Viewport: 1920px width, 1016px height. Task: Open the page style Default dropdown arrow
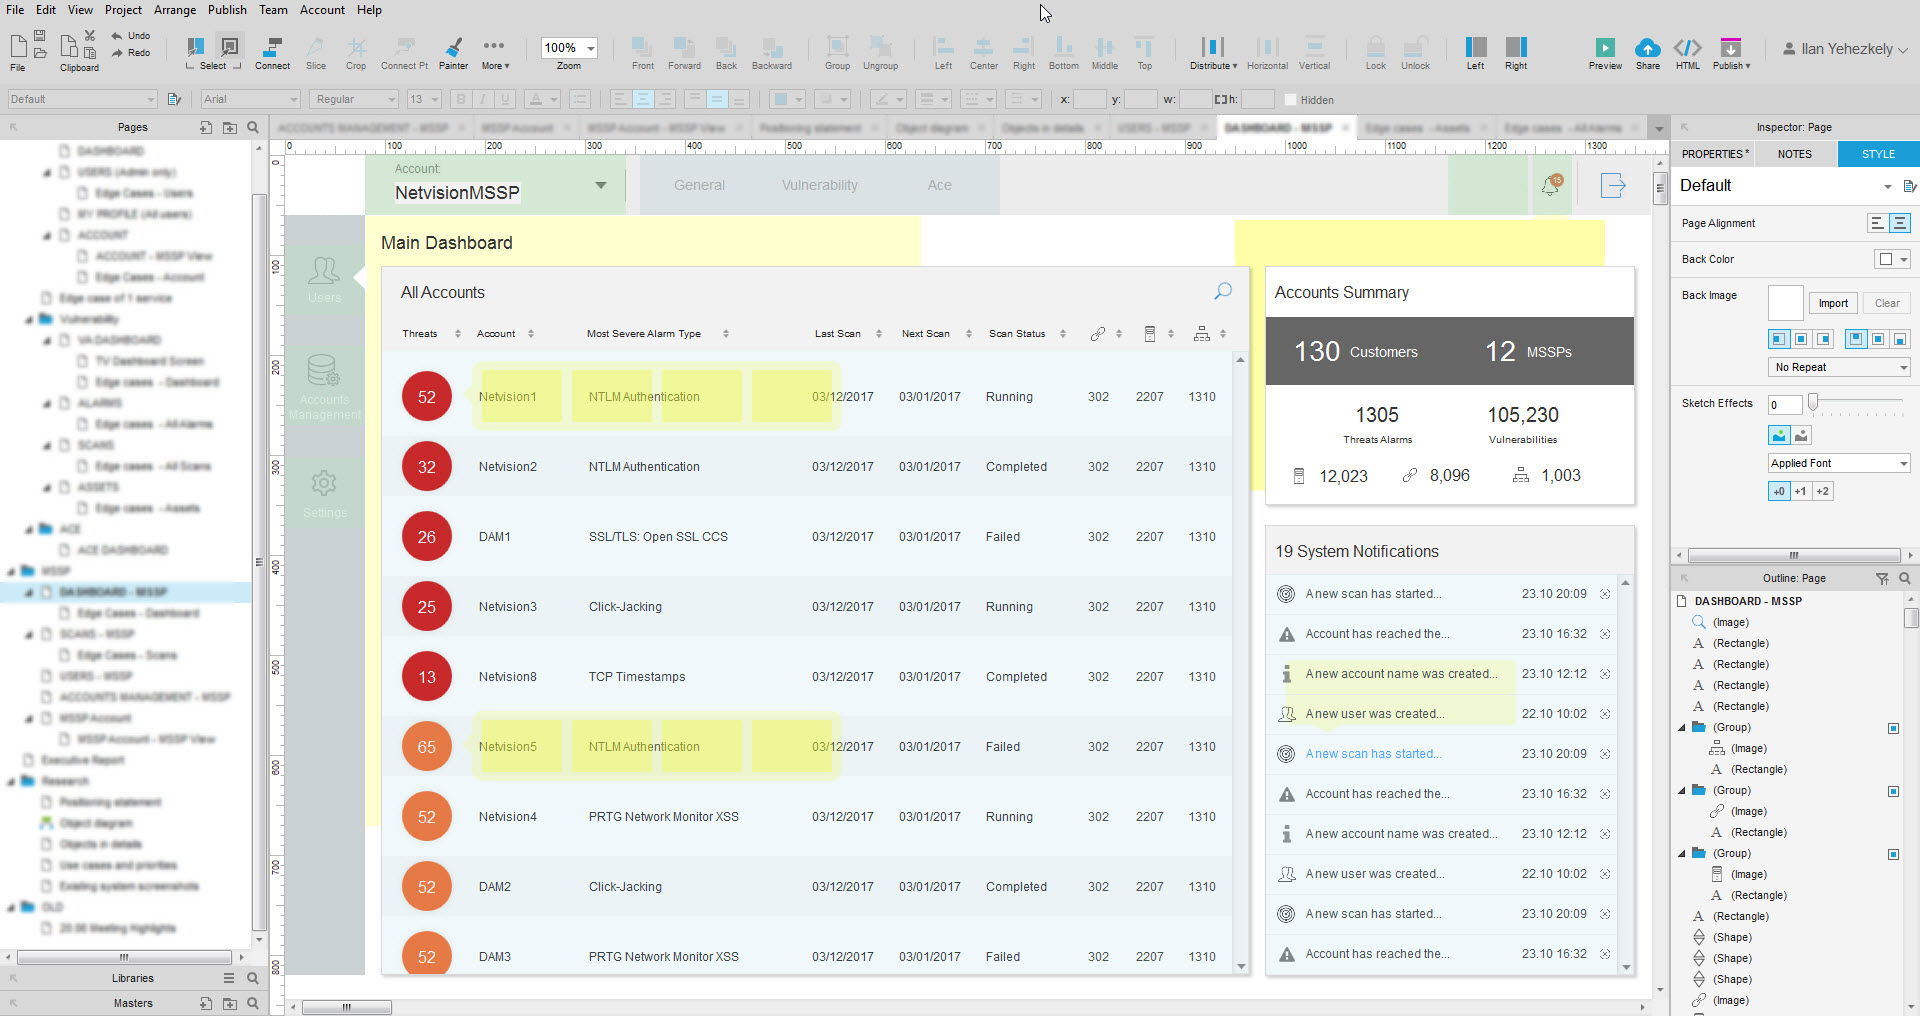point(1887,186)
